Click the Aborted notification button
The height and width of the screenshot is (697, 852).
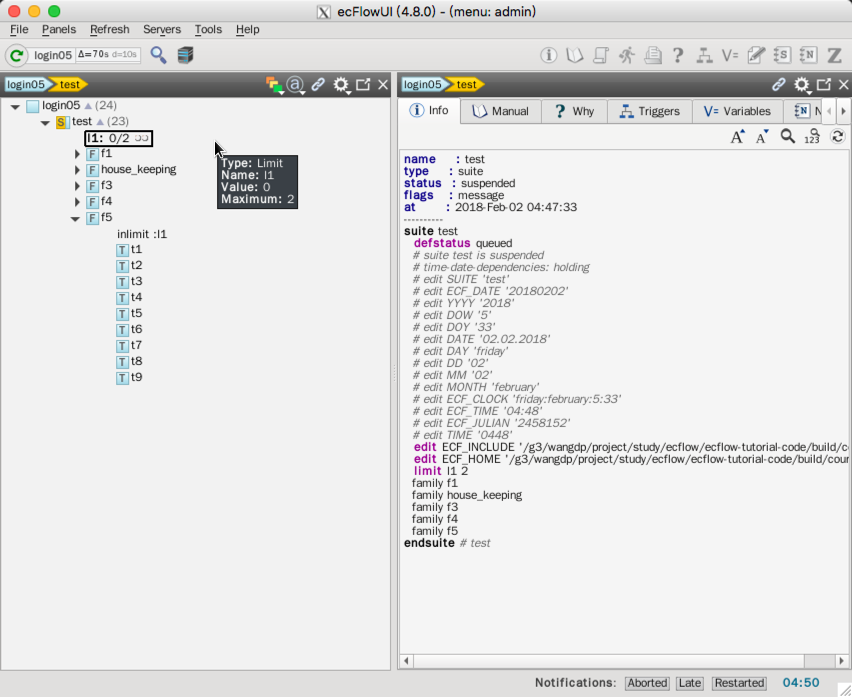point(647,683)
